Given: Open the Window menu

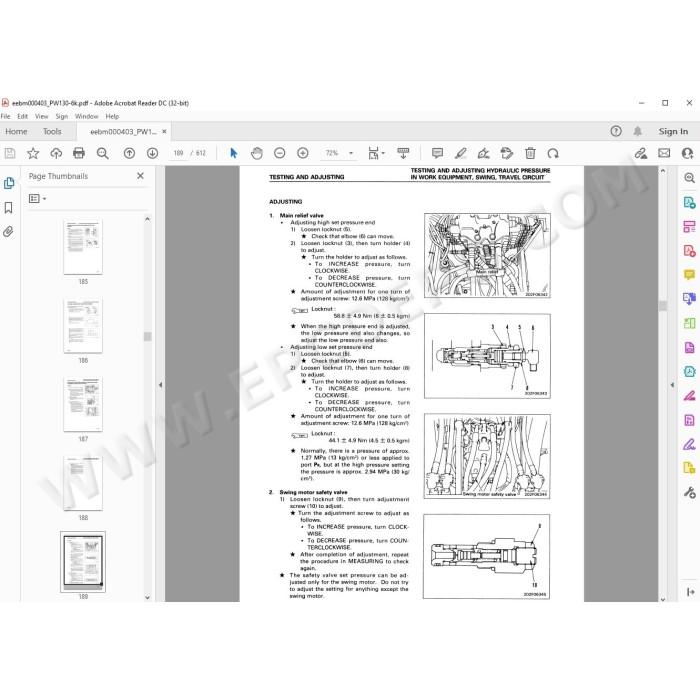Looking at the screenshot, I should click(87, 117).
